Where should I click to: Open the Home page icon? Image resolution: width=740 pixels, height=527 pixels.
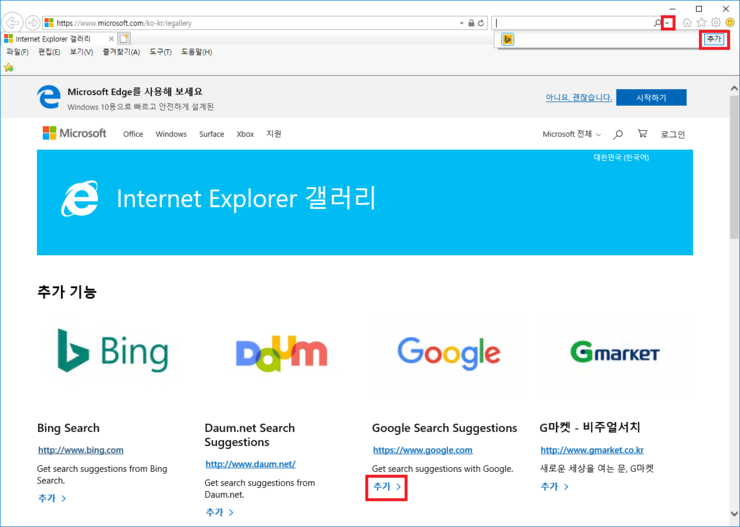(x=687, y=23)
